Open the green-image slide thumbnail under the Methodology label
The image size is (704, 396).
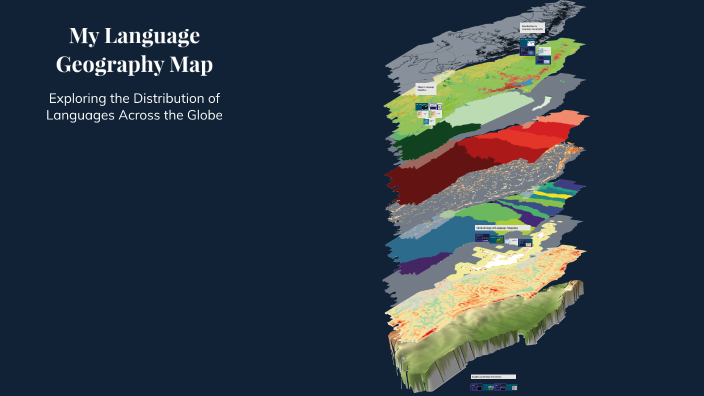coord(497,239)
